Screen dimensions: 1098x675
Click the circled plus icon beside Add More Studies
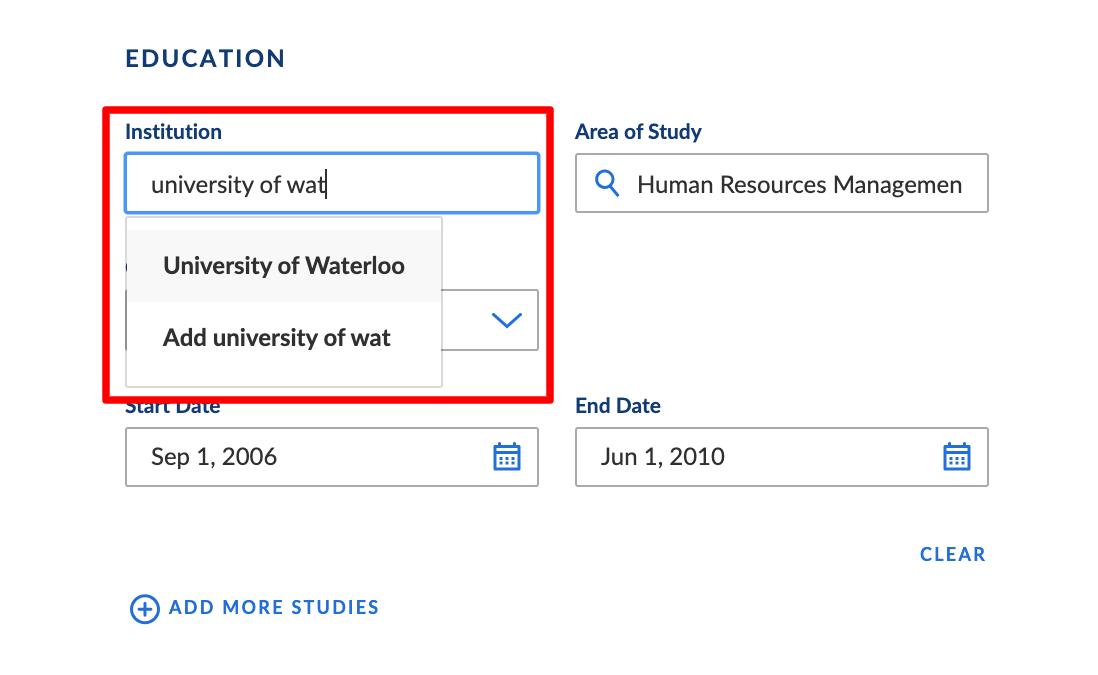pos(145,608)
